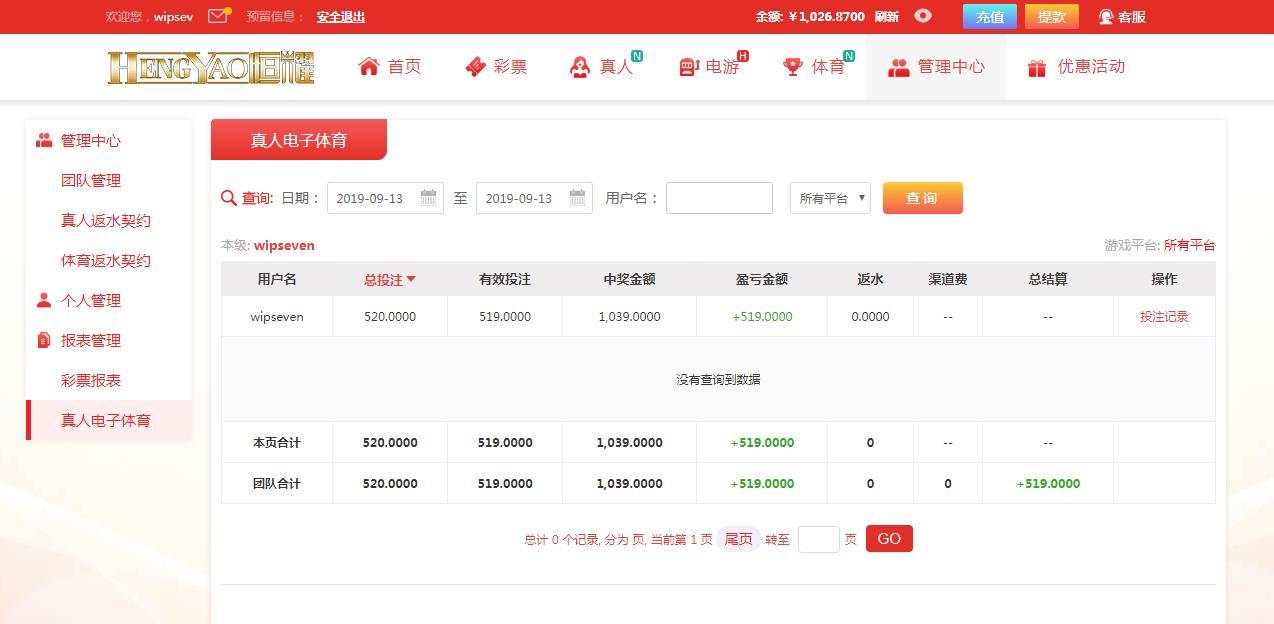Screen dimensions: 1274x624
Task: Click sidebar 个人管理 person icon
Action: click(44, 301)
